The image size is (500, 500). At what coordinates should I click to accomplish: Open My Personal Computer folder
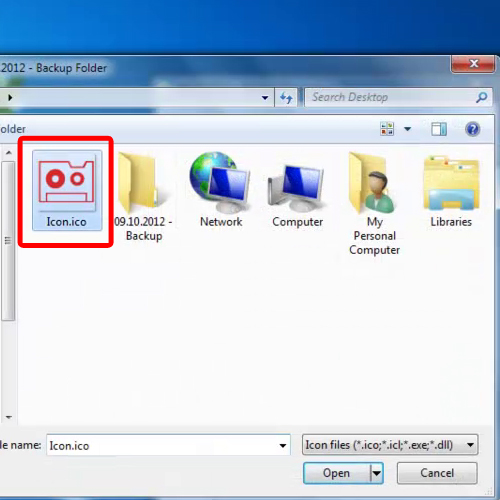pos(374,203)
